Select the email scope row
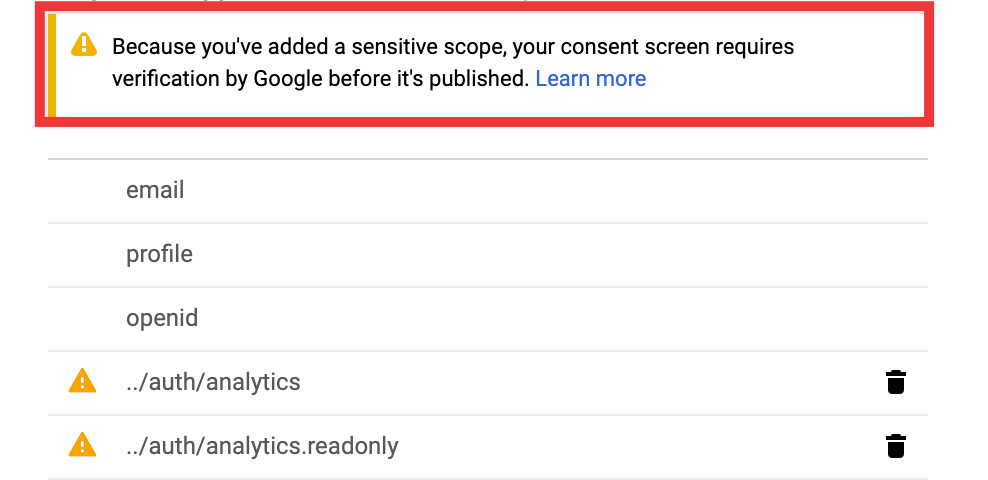The height and width of the screenshot is (480, 988). pyautogui.click(x=155, y=190)
